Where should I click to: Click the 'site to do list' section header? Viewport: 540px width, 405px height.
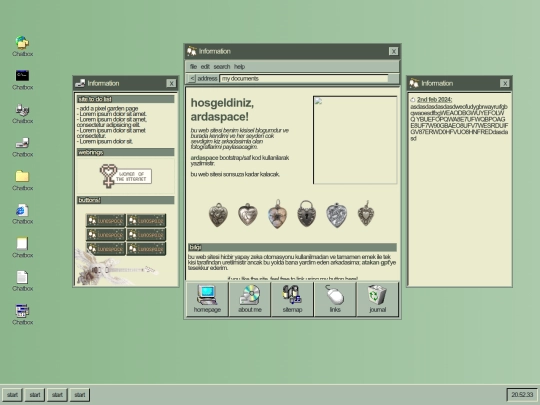pyautogui.click(x=125, y=99)
